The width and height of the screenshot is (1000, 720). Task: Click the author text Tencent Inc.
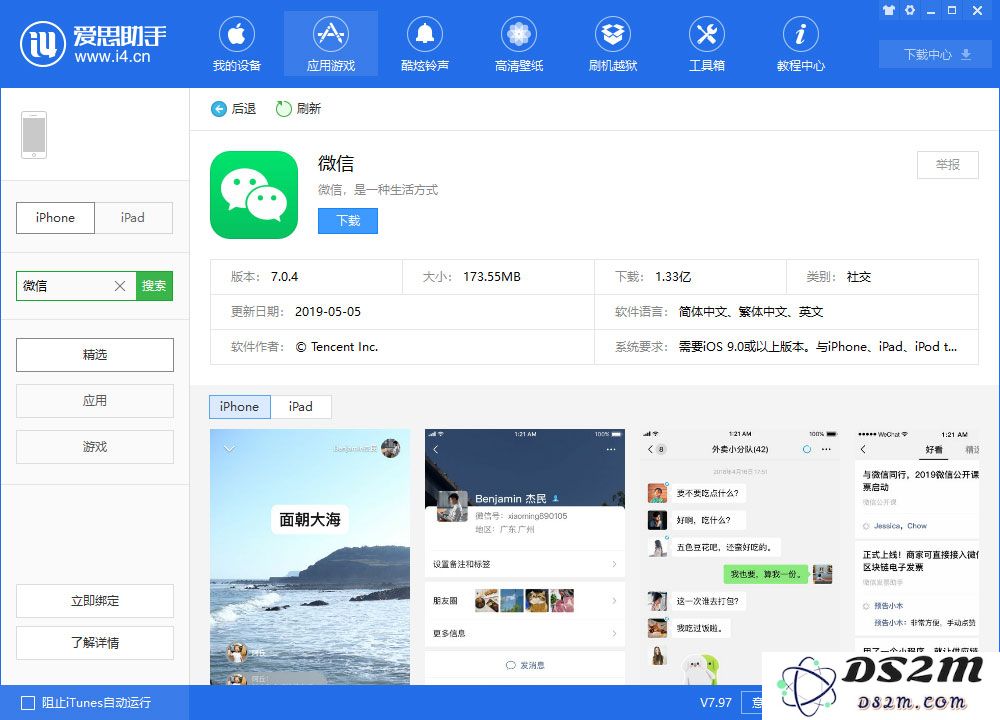pos(337,347)
